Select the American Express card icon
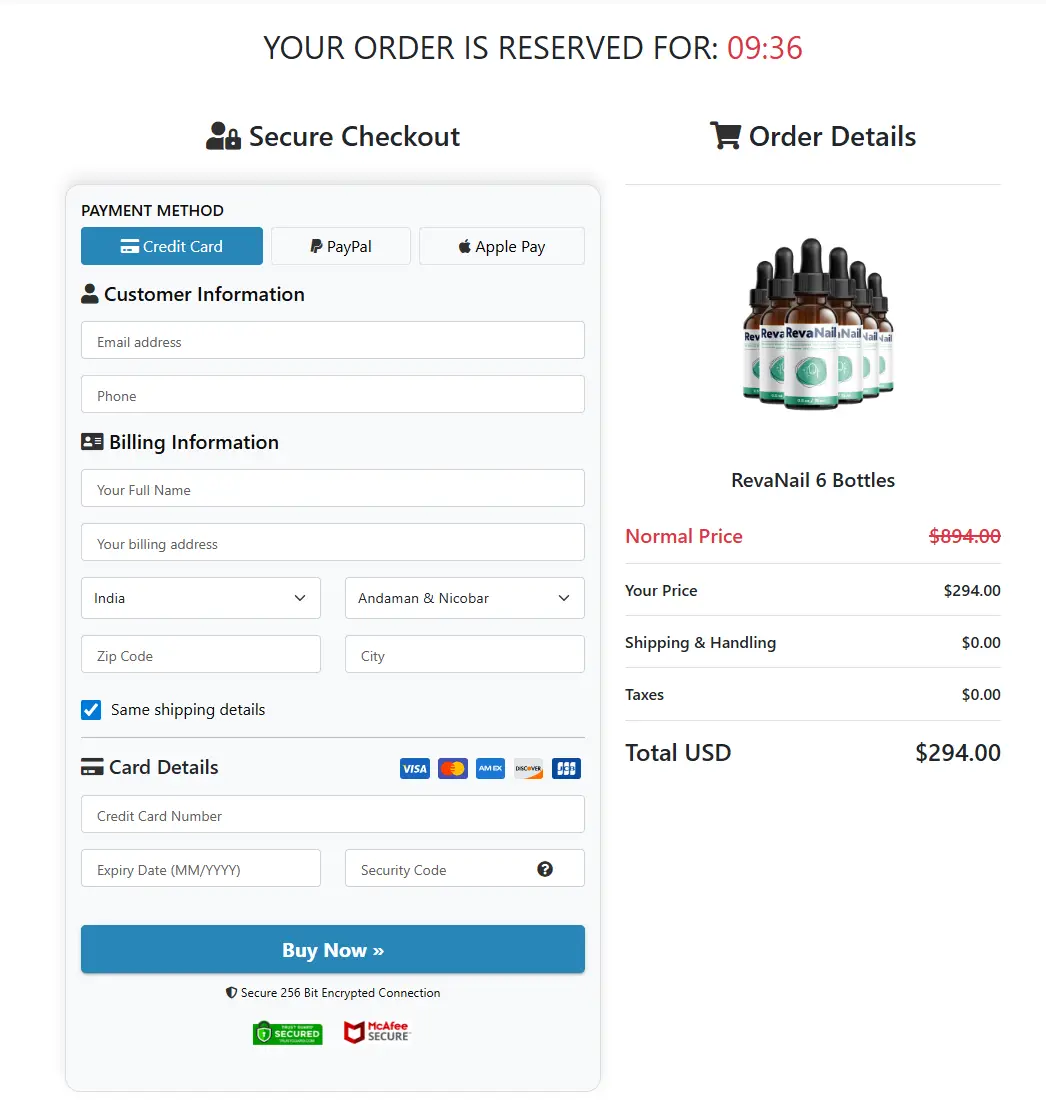The image size is (1046, 1108). click(x=490, y=768)
